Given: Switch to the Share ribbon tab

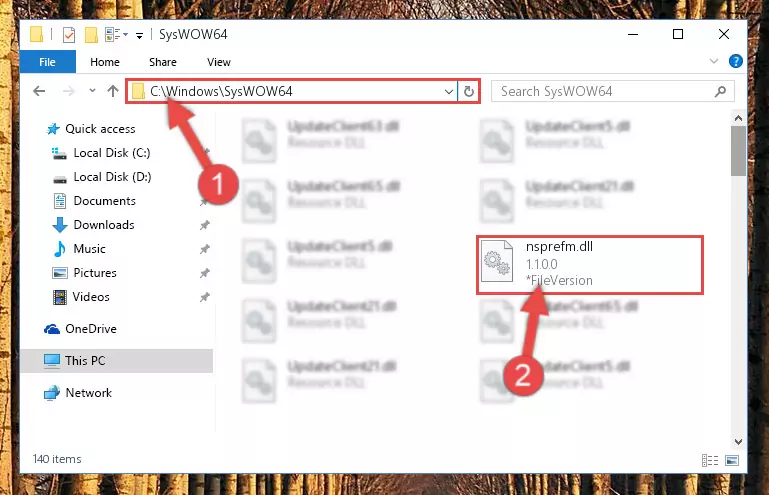Looking at the screenshot, I should (163, 62).
